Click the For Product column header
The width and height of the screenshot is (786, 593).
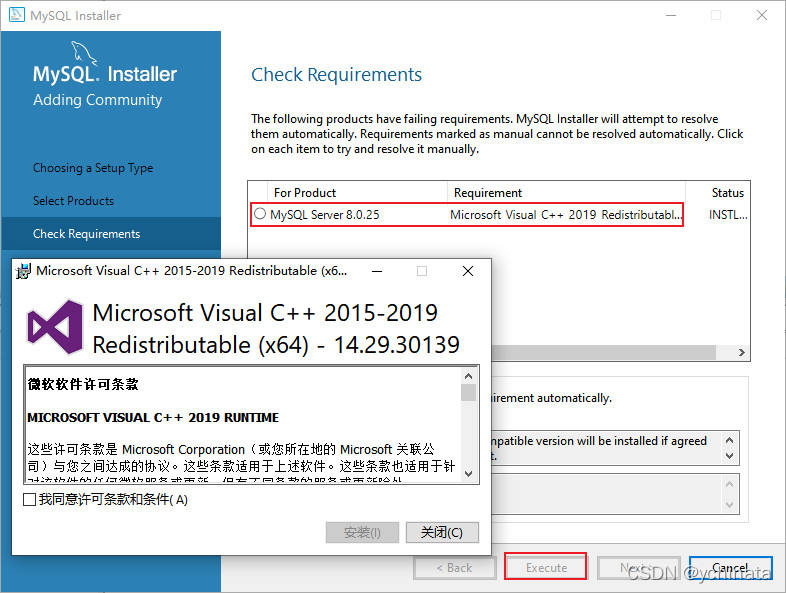coord(357,192)
